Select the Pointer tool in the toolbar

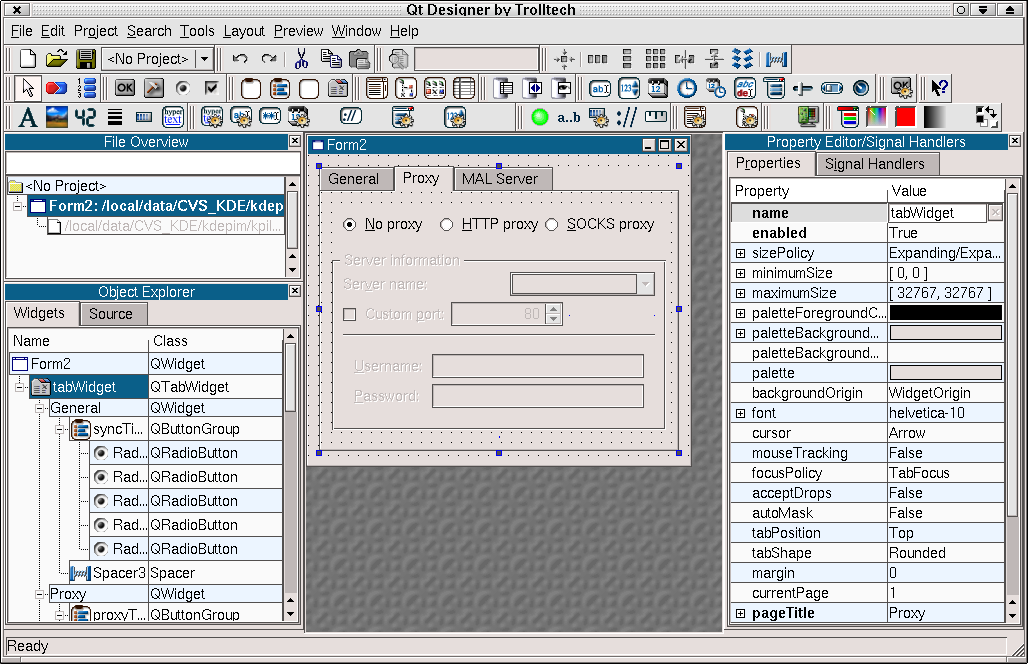28,88
